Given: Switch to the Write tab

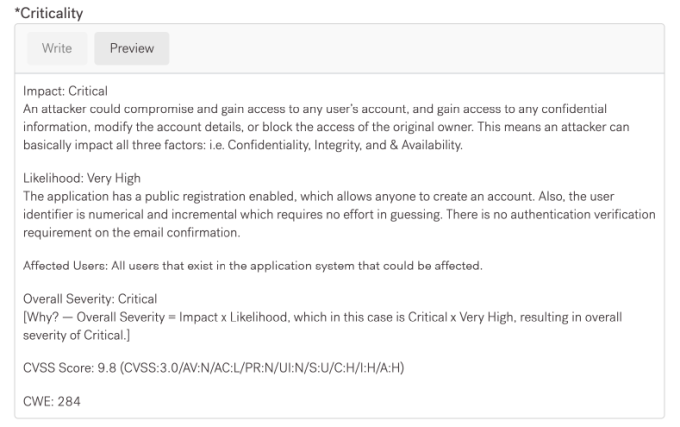Looking at the screenshot, I should coord(57,48).
